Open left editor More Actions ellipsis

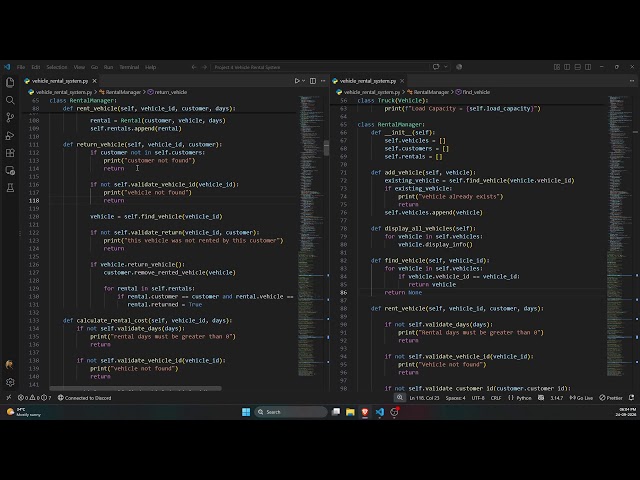(323, 81)
